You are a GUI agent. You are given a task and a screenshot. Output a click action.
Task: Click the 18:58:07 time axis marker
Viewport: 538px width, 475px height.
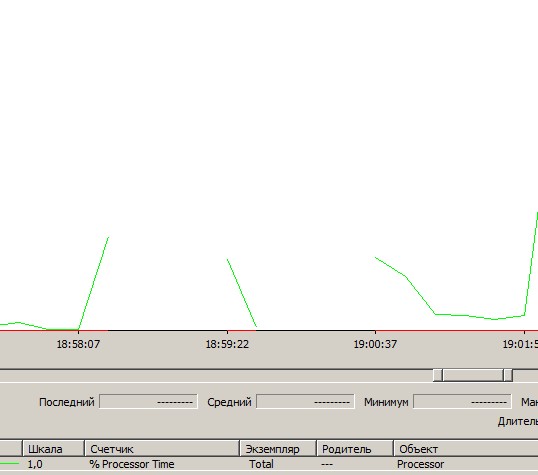click(x=78, y=344)
